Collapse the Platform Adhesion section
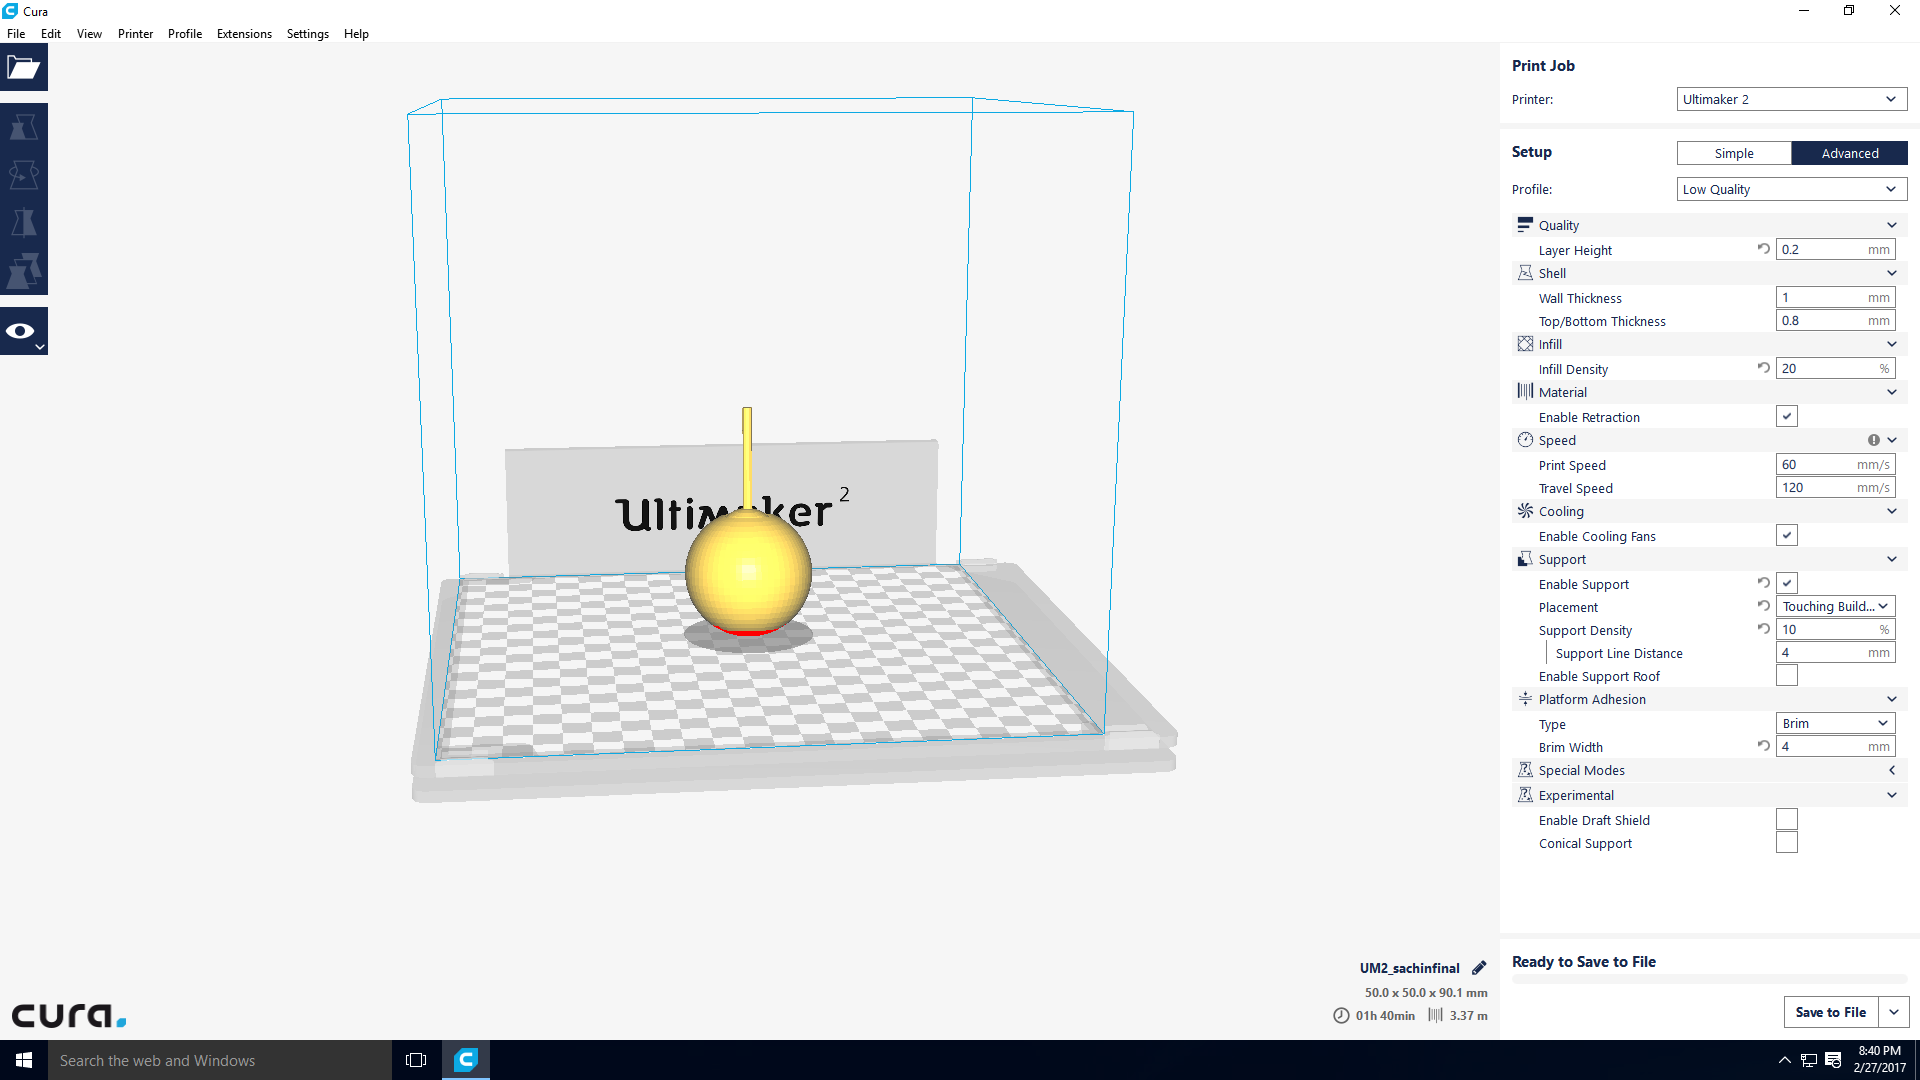Image resolution: width=1920 pixels, height=1080 pixels. (1892, 699)
